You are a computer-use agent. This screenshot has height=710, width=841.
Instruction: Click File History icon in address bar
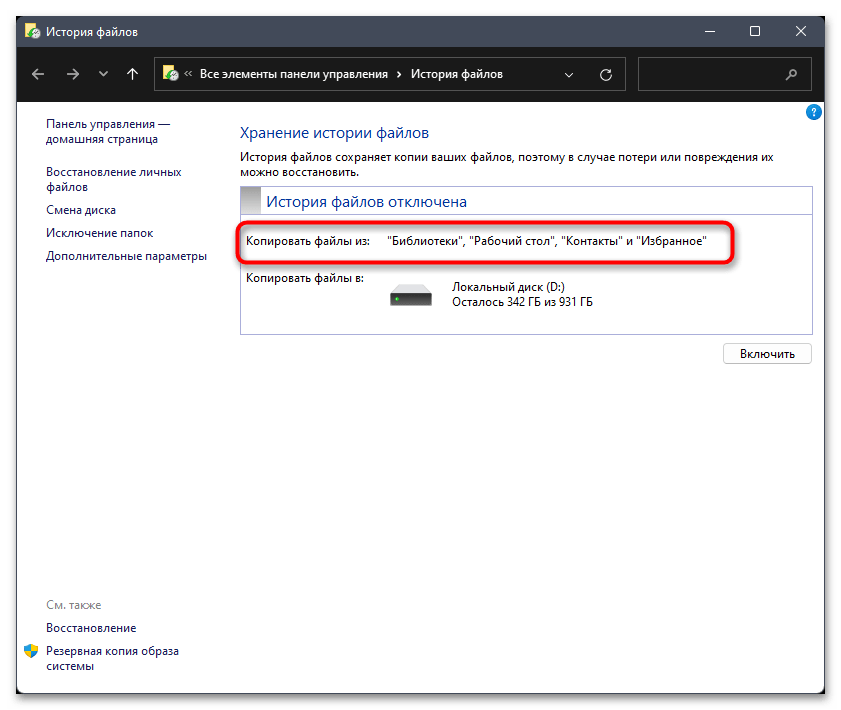coord(171,74)
